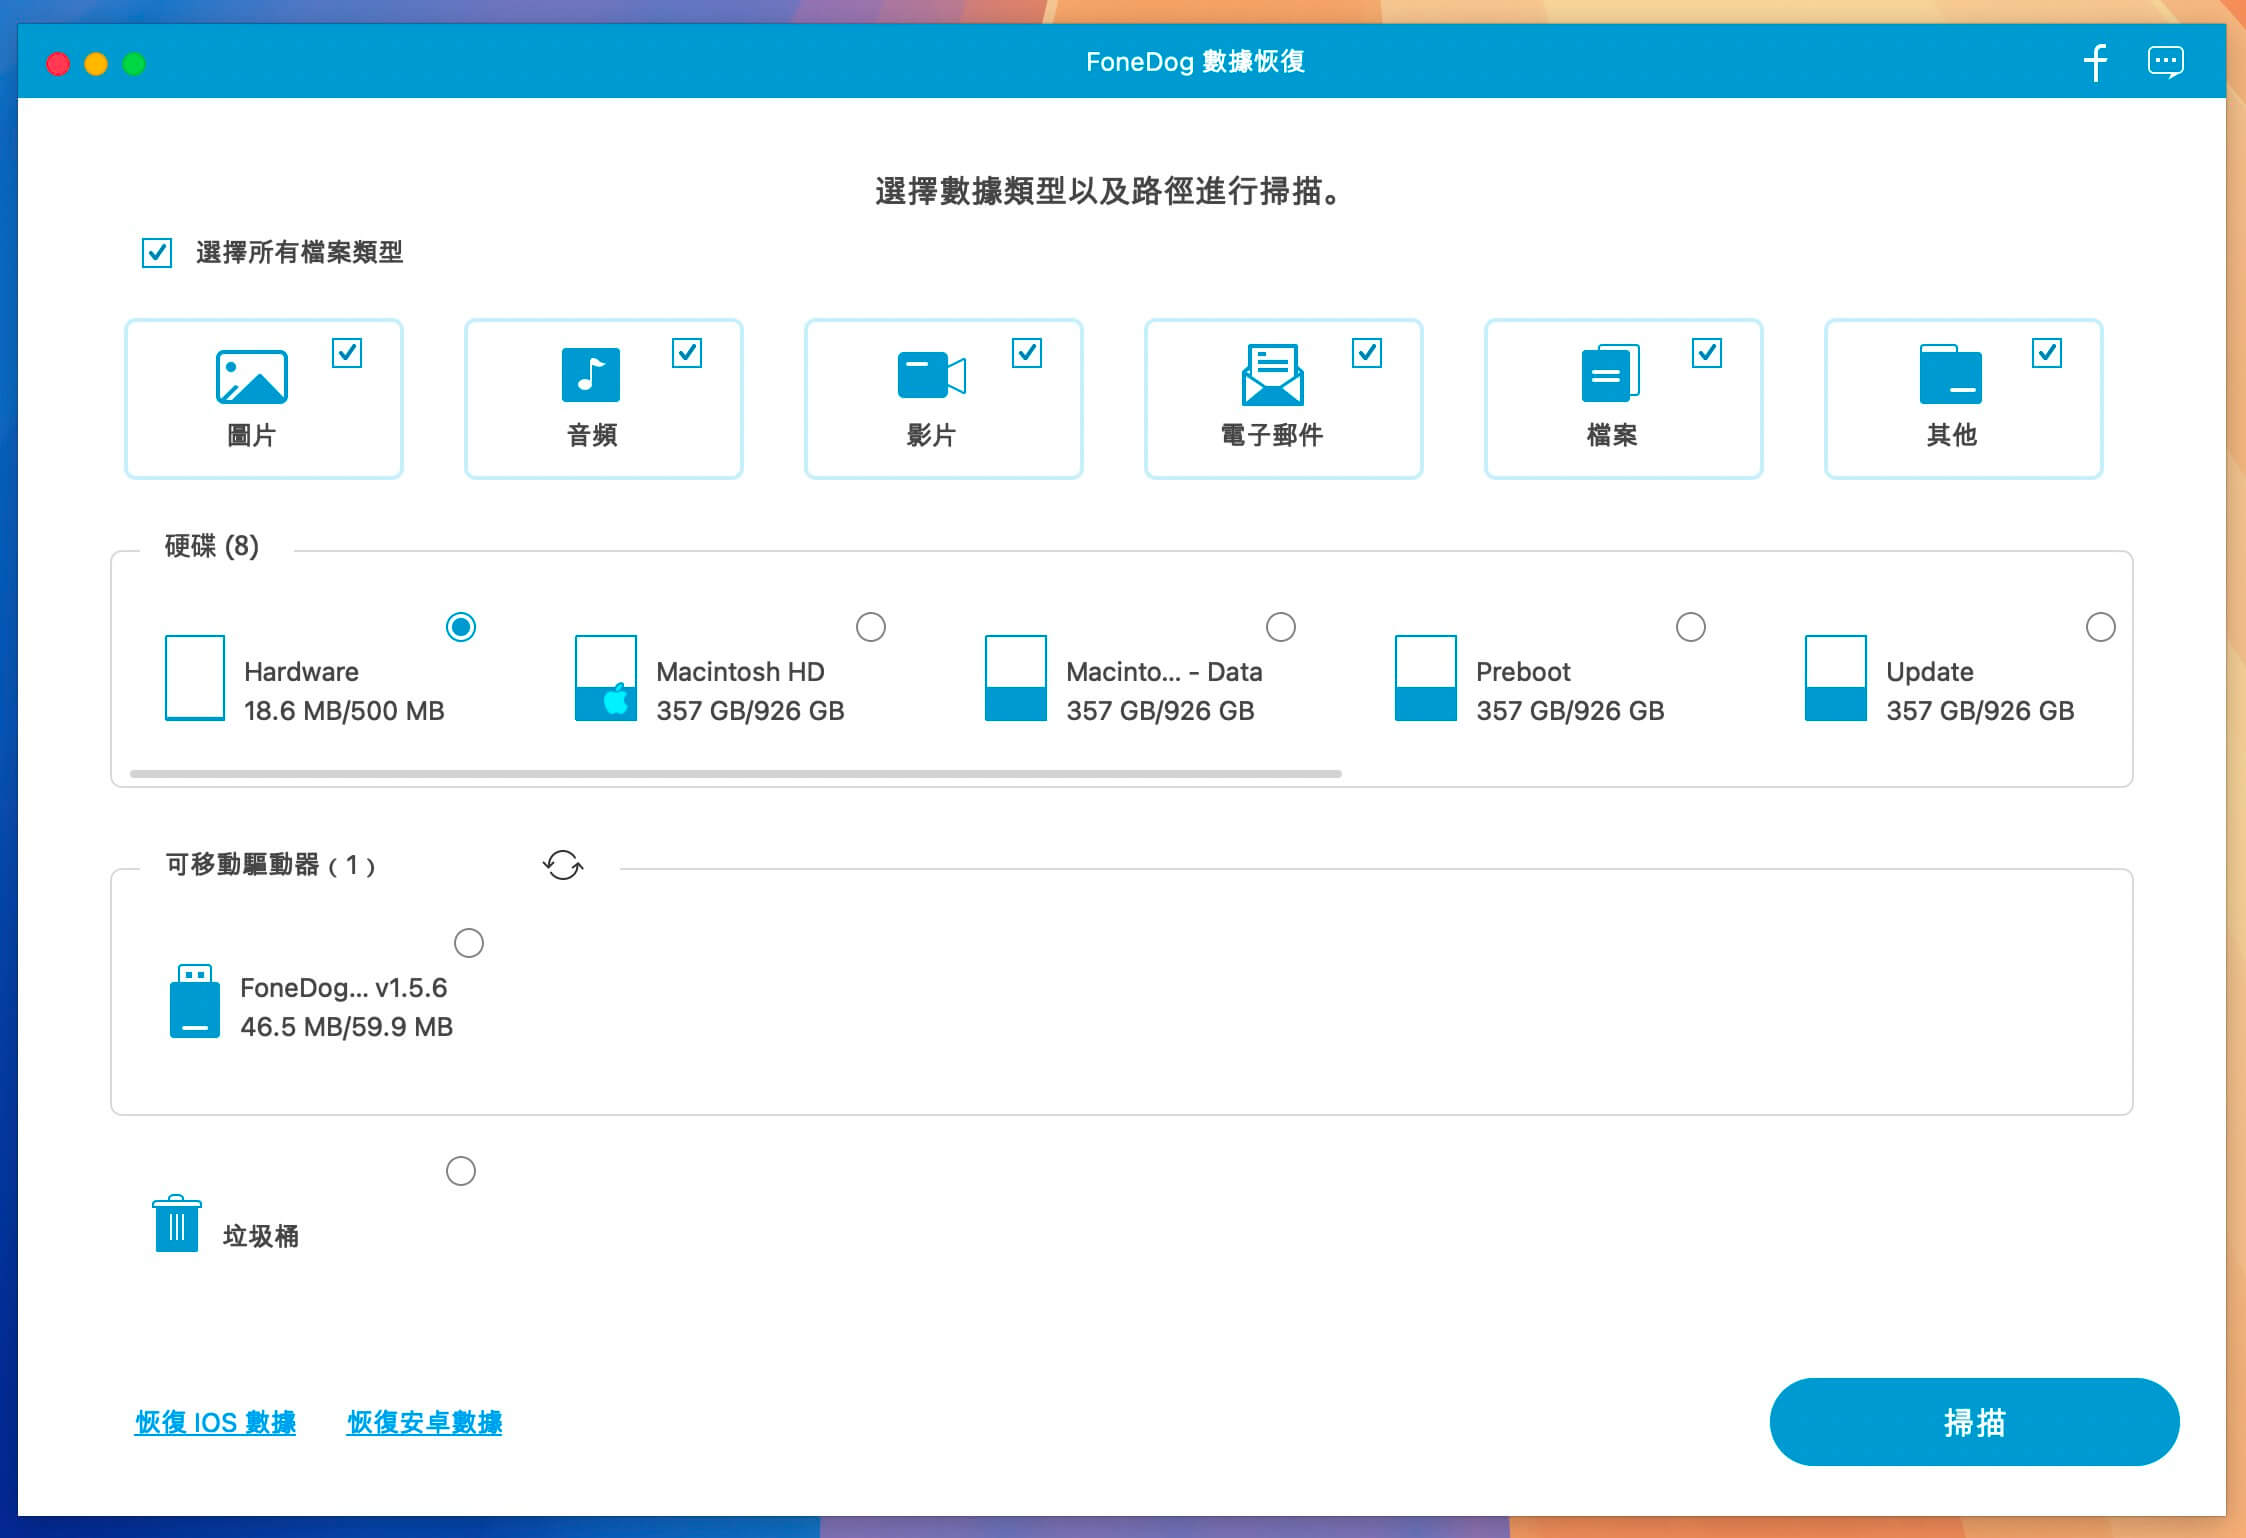
Task: Click the 可移動驅動器 ( 1 ) heading
Action: 270,865
